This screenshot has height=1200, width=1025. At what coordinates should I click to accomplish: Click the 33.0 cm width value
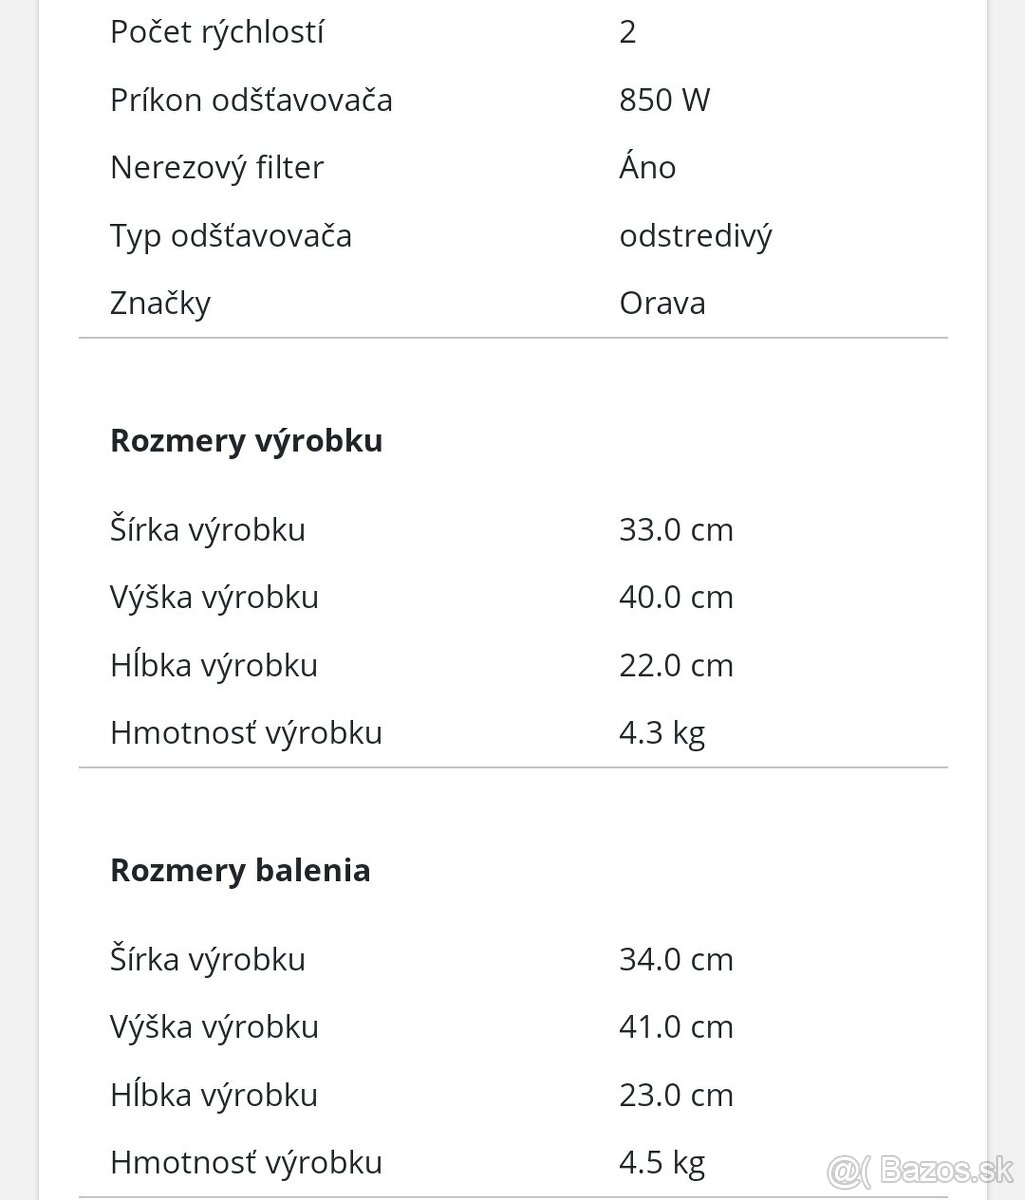(676, 529)
